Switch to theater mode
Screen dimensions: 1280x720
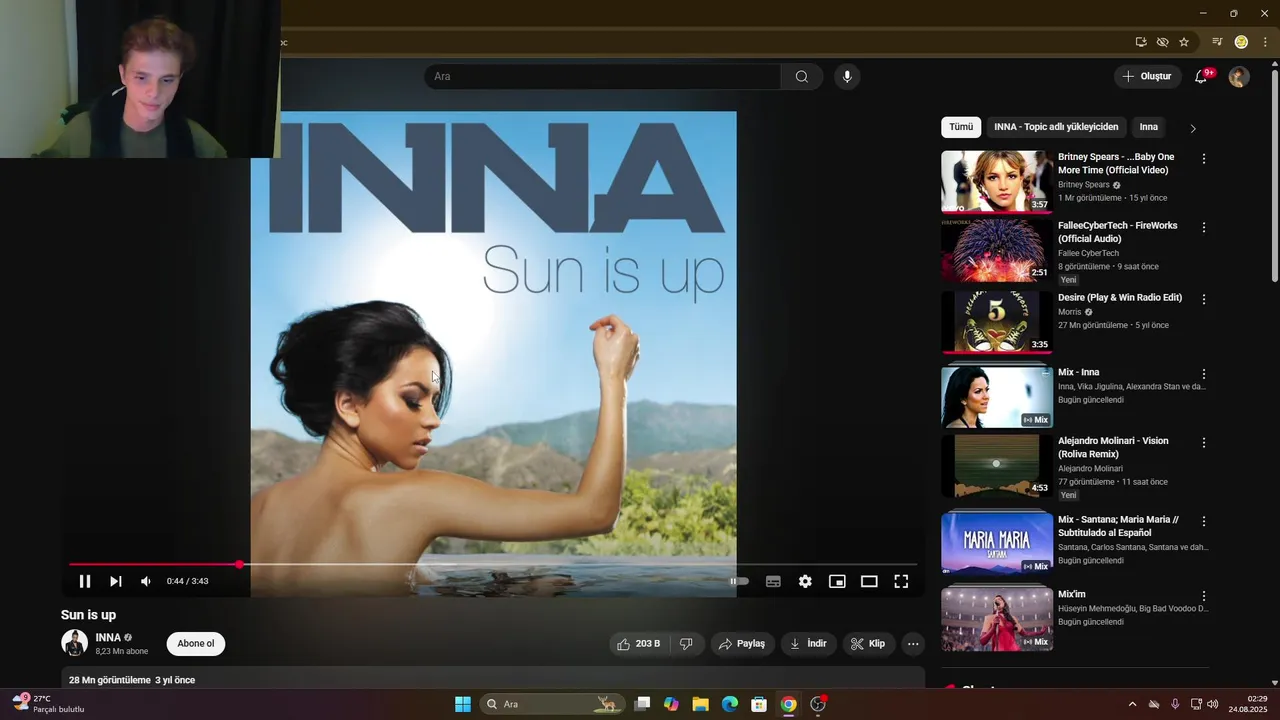pos(869,581)
